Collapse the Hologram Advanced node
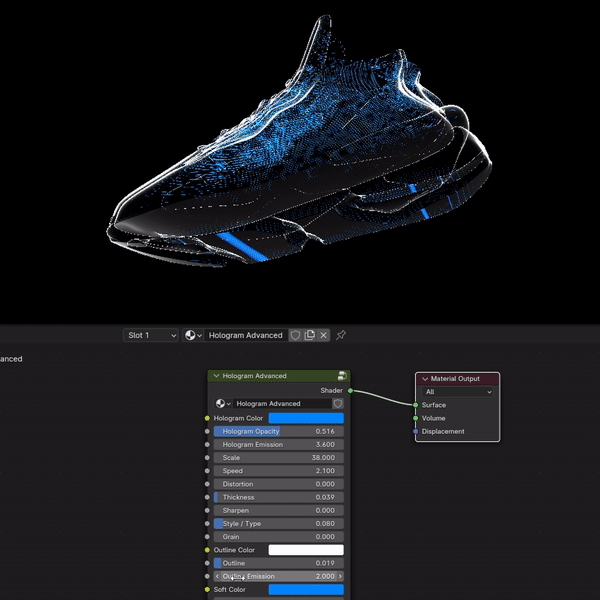The image size is (600, 600). coord(216,376)
